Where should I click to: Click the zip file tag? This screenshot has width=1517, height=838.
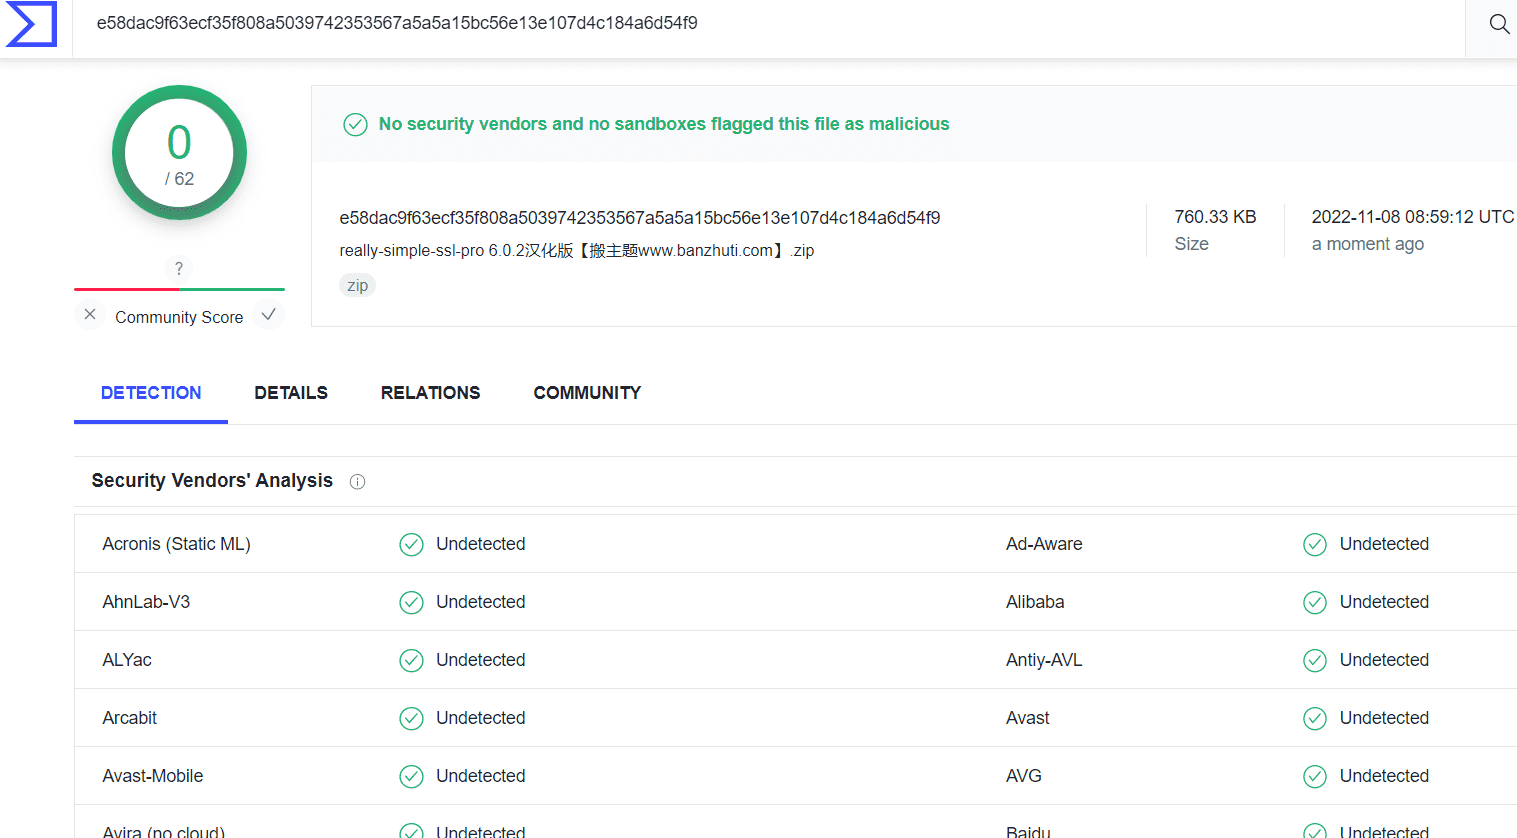coord(357,285)
